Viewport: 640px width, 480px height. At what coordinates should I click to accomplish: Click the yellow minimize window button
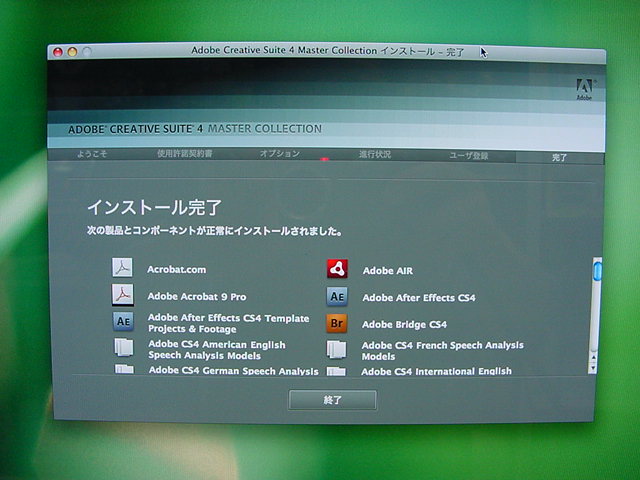72,52
